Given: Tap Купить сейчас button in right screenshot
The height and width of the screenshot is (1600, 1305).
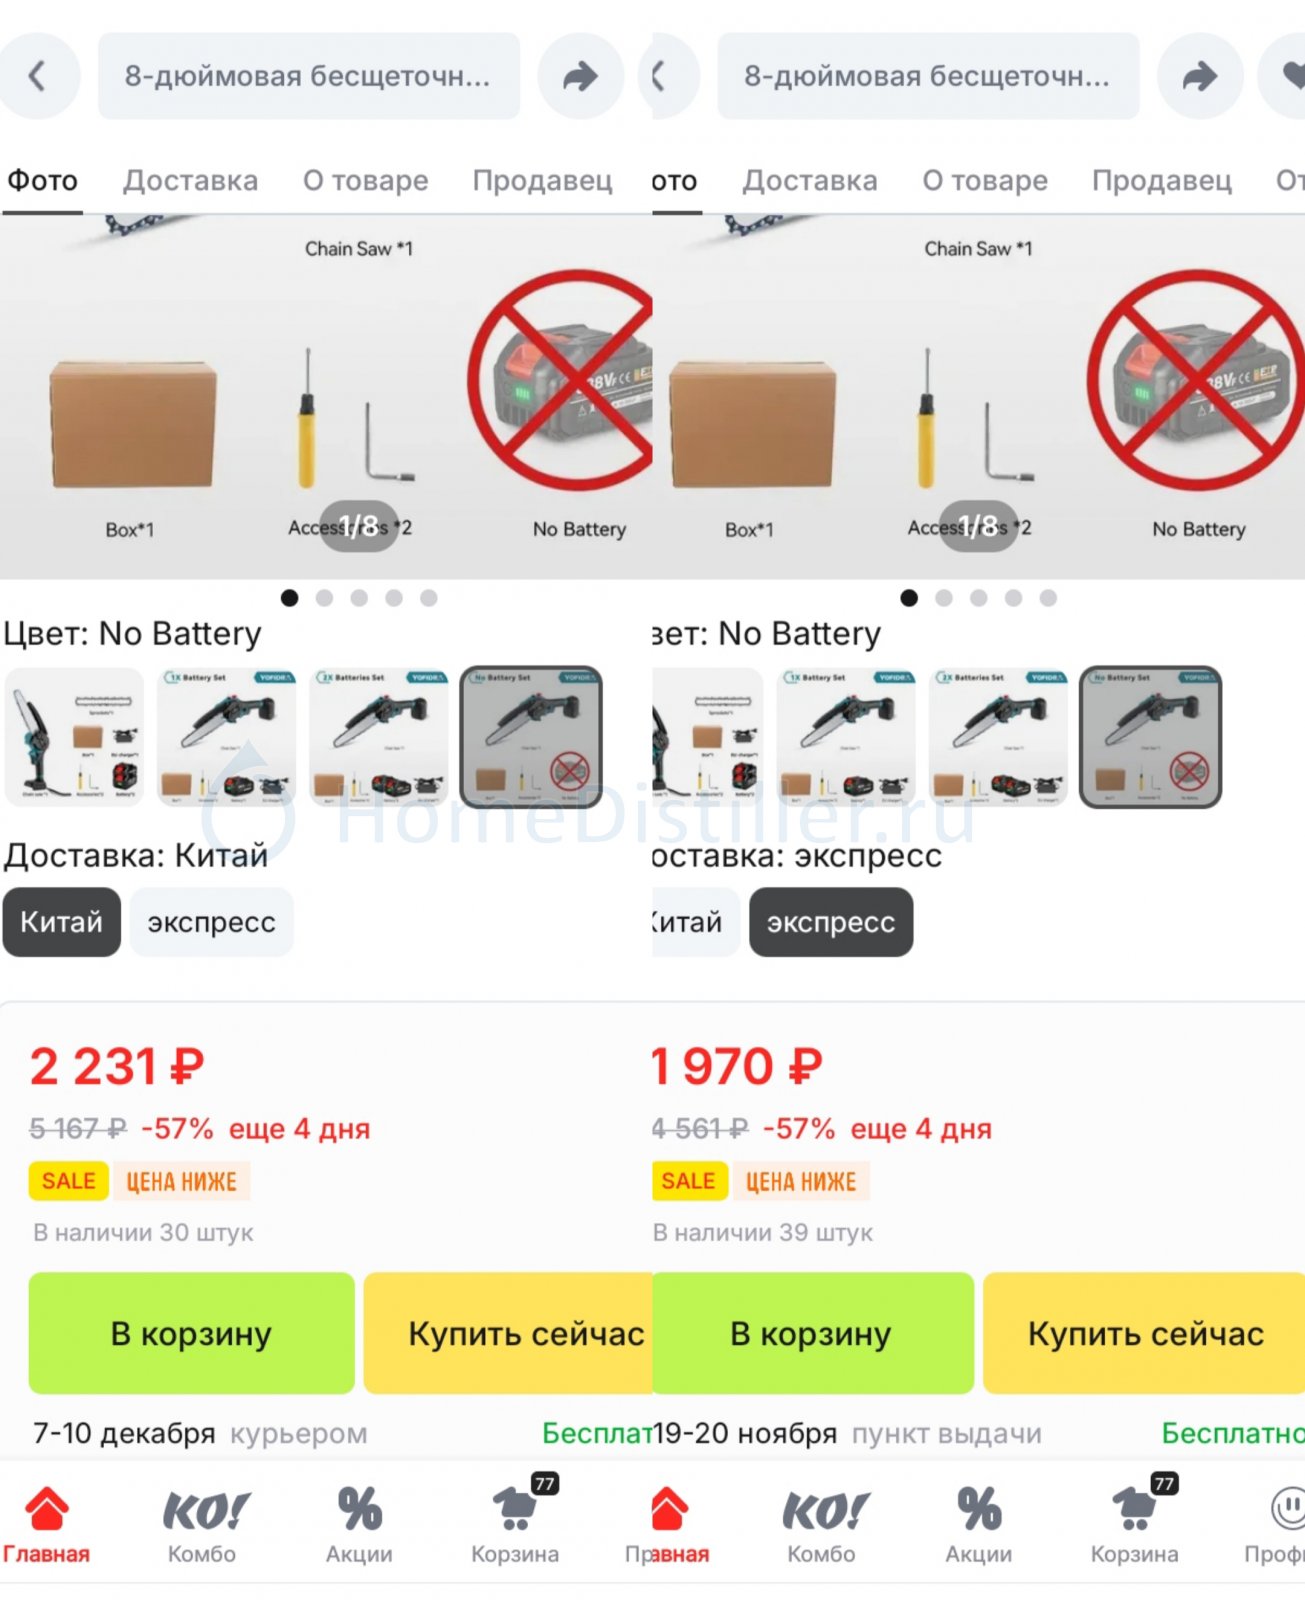Looking at the screenshot, I should [1145, 1333].
